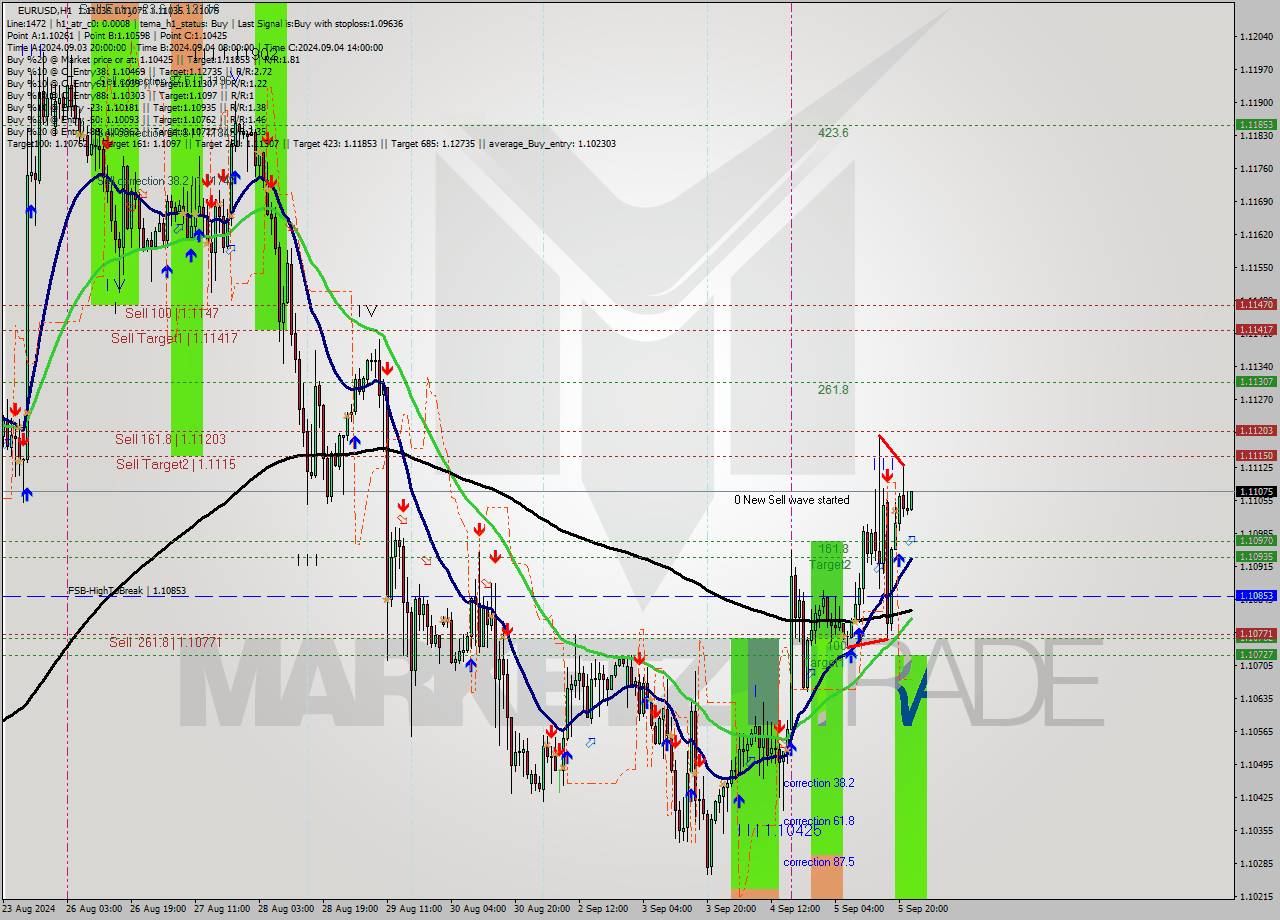Click the 1.10285 price scale value
The height and width of the screenshot is (920, 1280).
click(x=1255, y=863)
